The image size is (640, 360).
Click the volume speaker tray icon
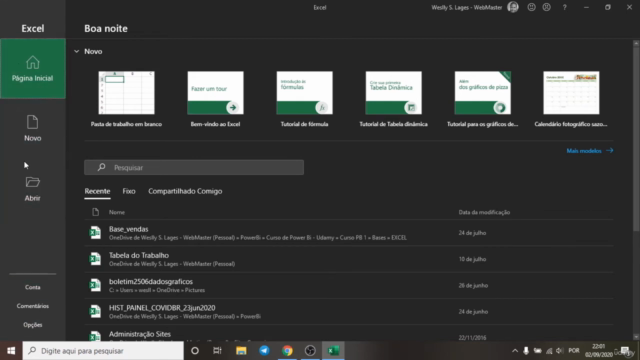coord(560,351)
